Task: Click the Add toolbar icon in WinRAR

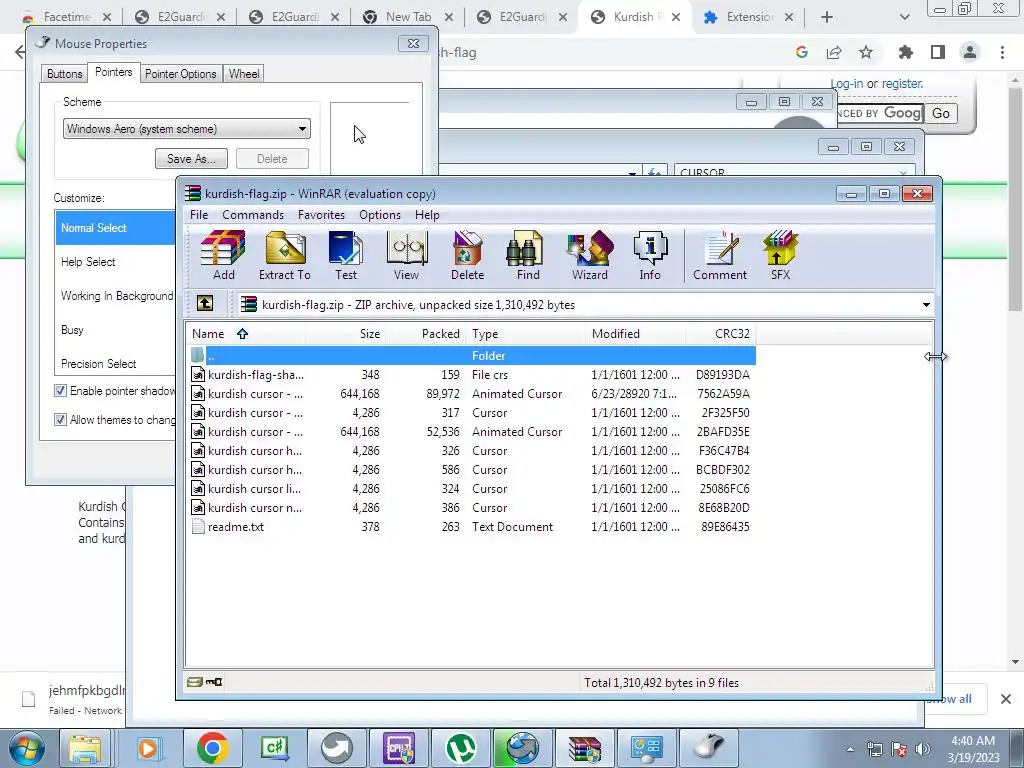Action: coord(223,255)
